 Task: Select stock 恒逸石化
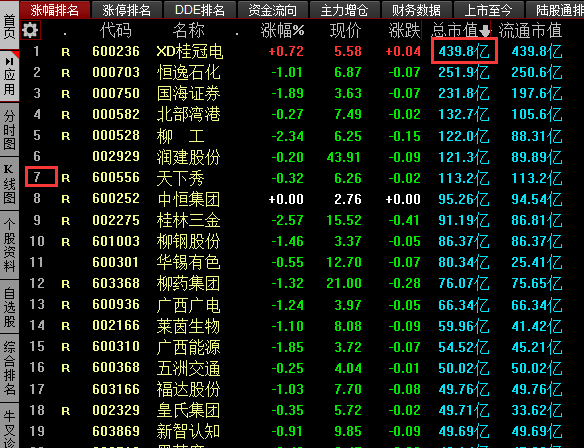click(188, 72)
